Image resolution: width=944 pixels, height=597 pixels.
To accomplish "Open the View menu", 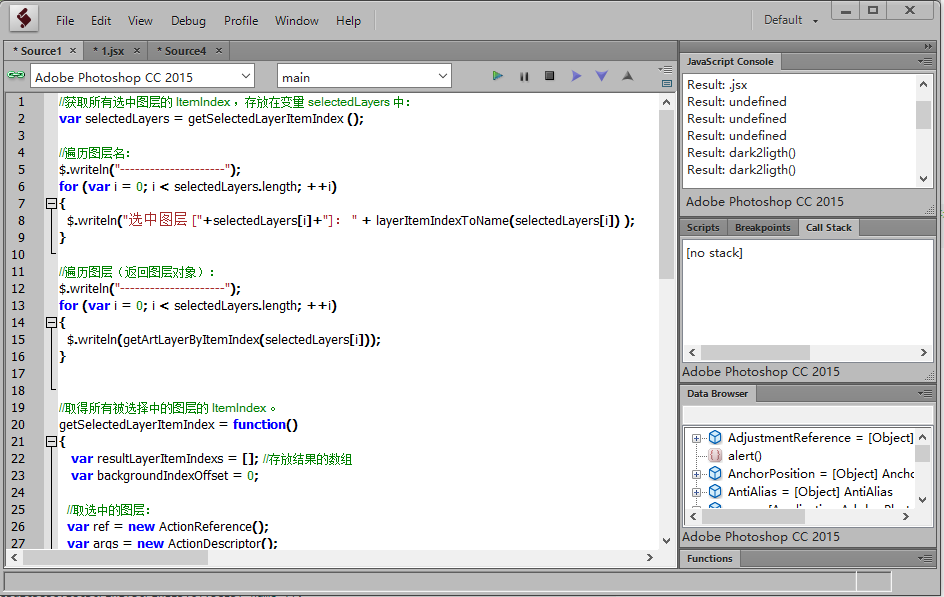I will click(140, 20).
